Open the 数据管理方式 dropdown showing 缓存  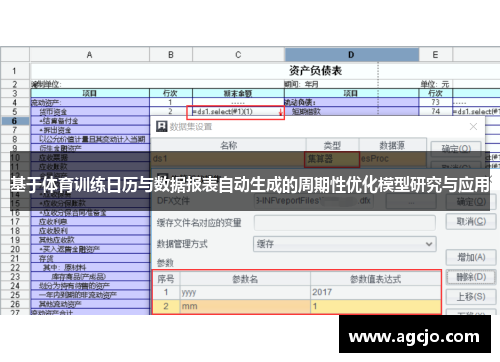(x=345, y=244)
